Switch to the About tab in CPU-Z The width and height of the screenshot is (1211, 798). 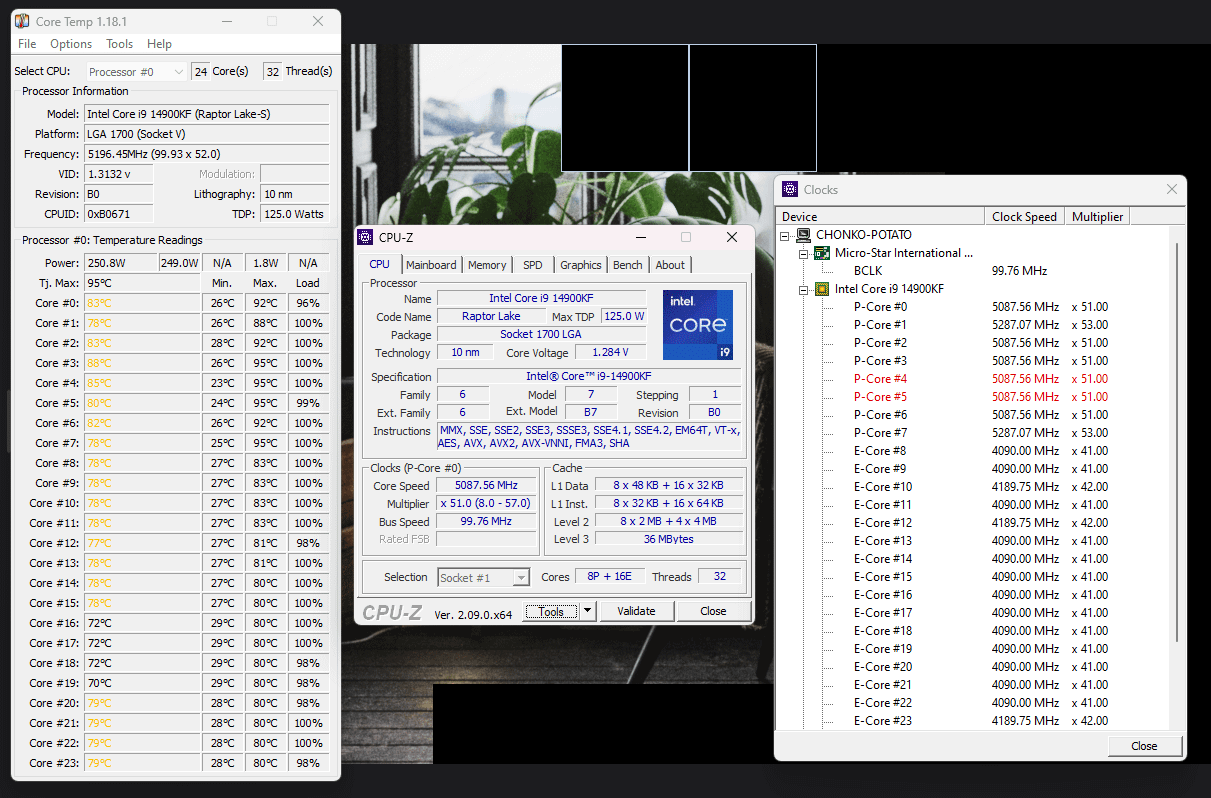[670, 265]
